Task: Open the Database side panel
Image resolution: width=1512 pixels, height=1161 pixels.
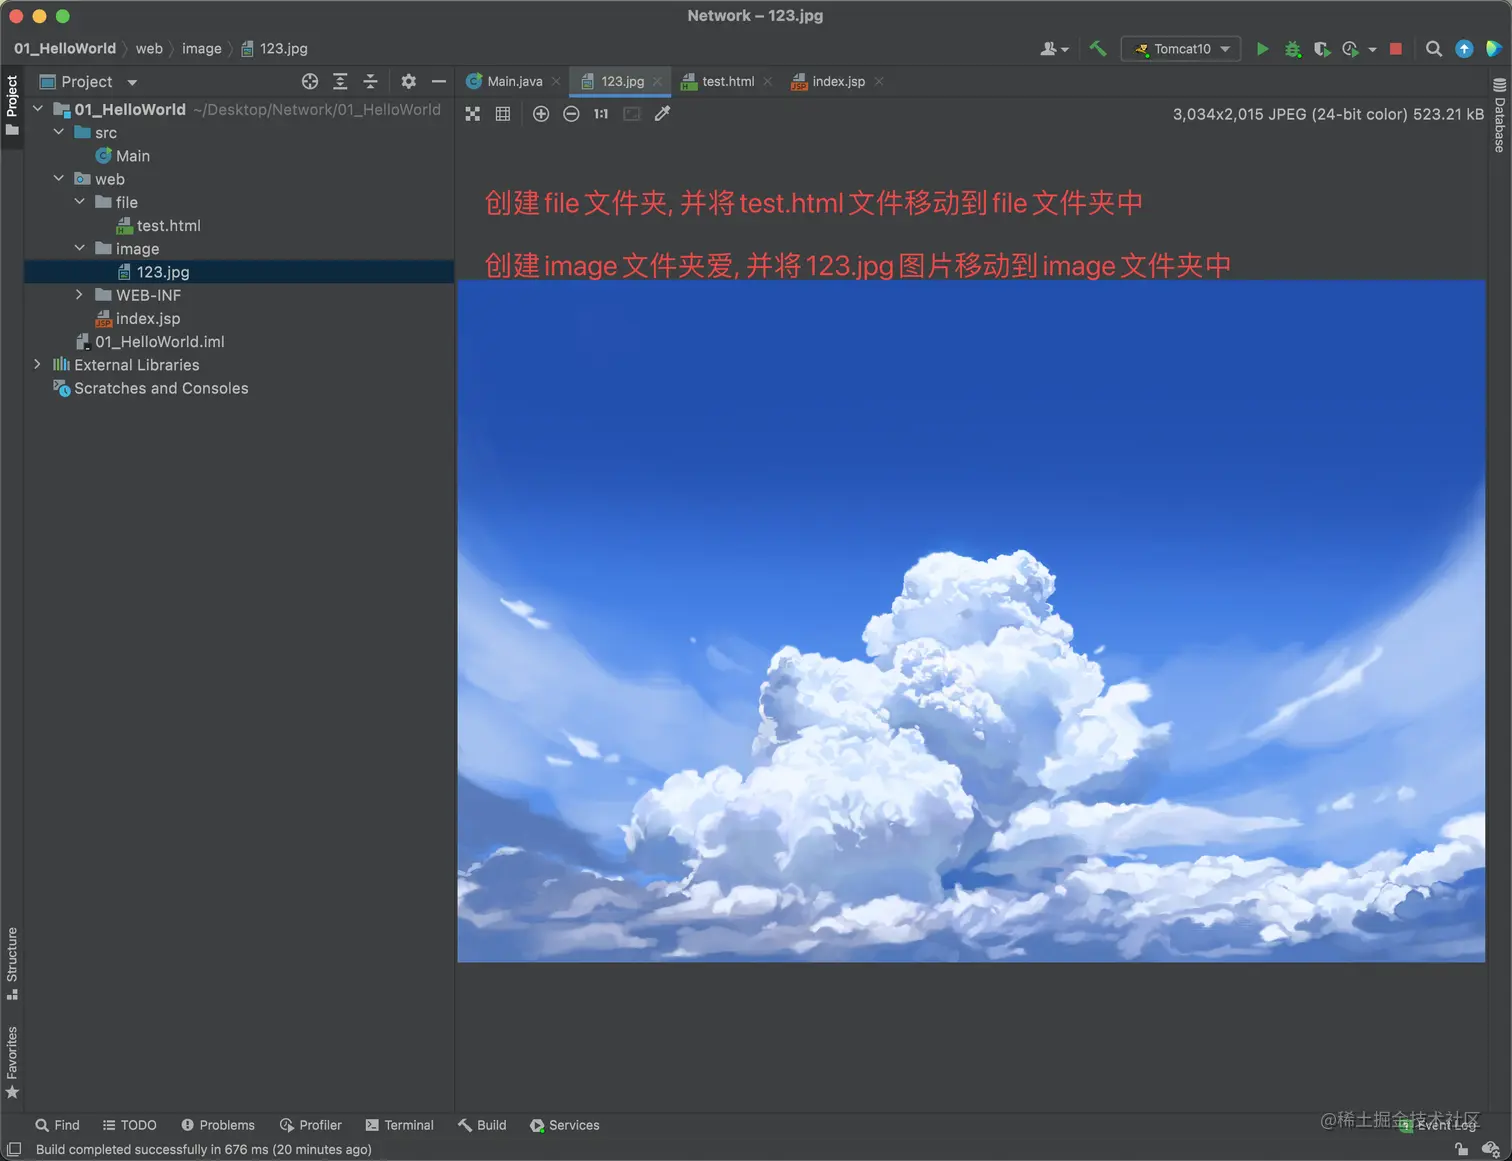Action: coord(1499,115)
